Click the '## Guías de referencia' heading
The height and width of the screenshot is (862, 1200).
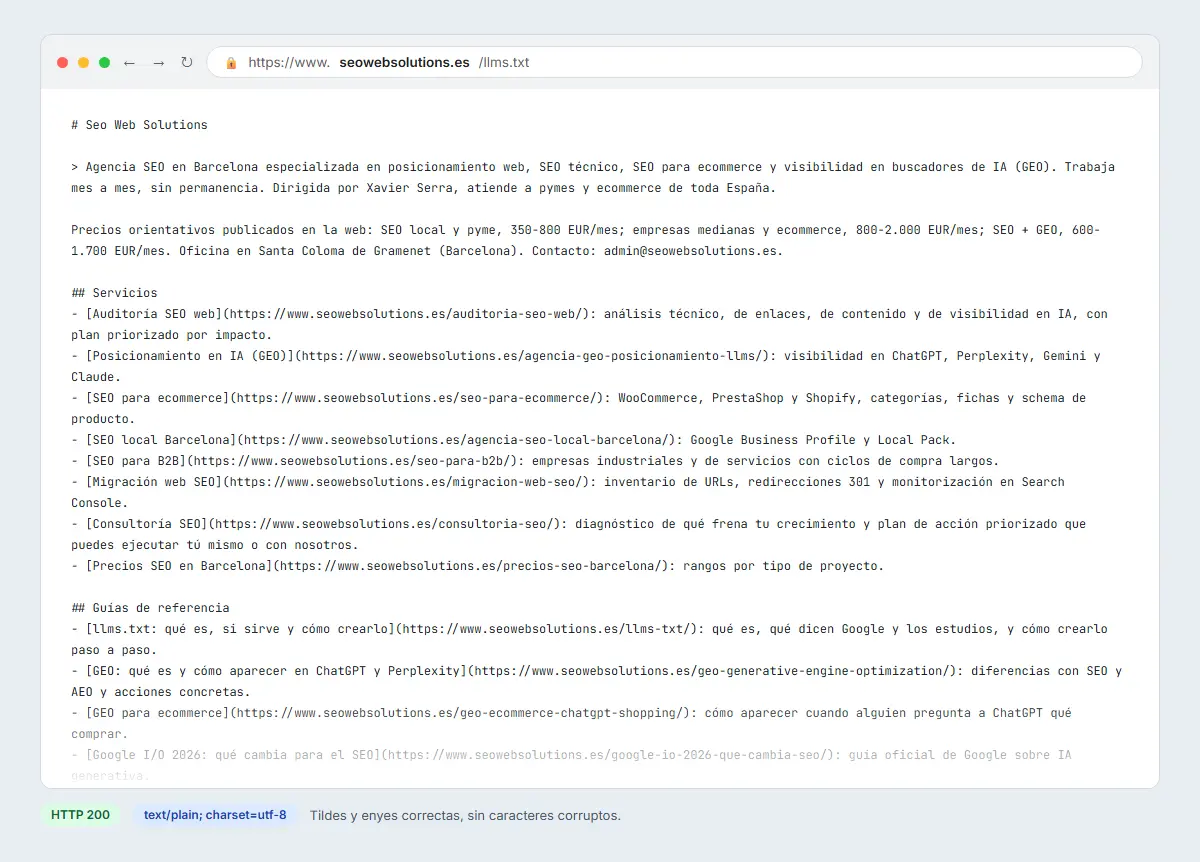(151, 608)
